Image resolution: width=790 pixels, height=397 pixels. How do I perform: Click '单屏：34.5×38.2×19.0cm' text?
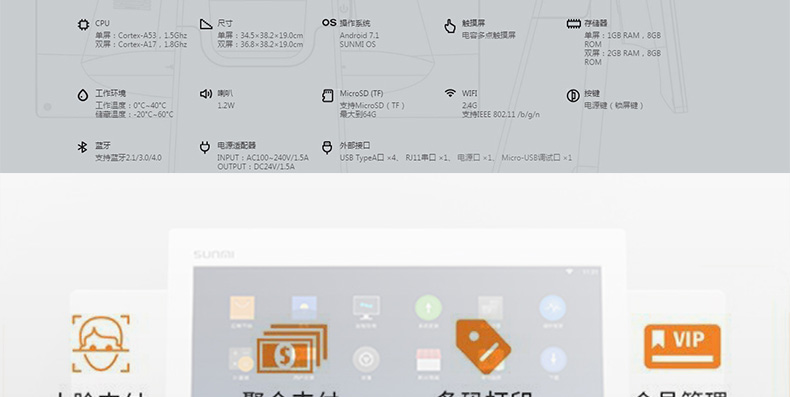(260, 35)
